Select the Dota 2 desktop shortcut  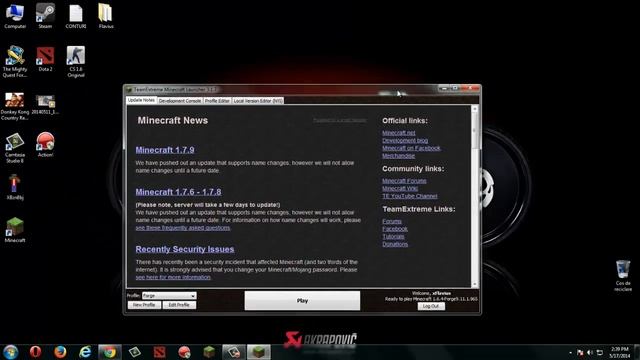[45, 60]
